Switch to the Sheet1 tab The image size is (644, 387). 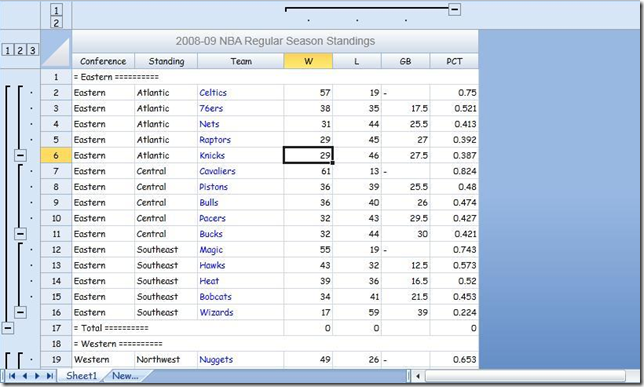pyautogui.click(x=82, y=376)
